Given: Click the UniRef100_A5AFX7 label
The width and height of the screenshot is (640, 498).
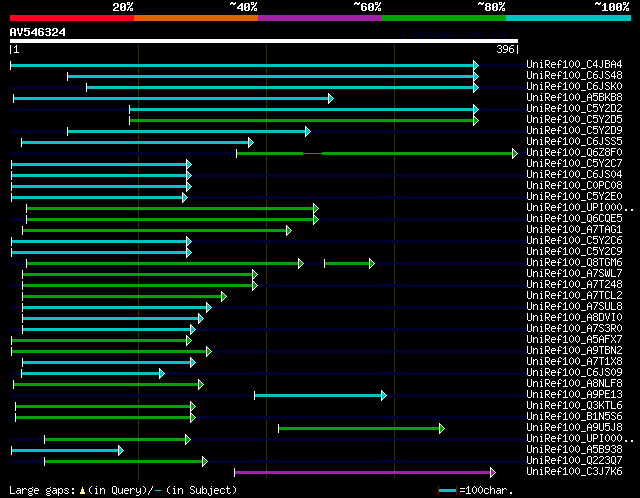Looking at the screenshot, I should click(574, 340).
